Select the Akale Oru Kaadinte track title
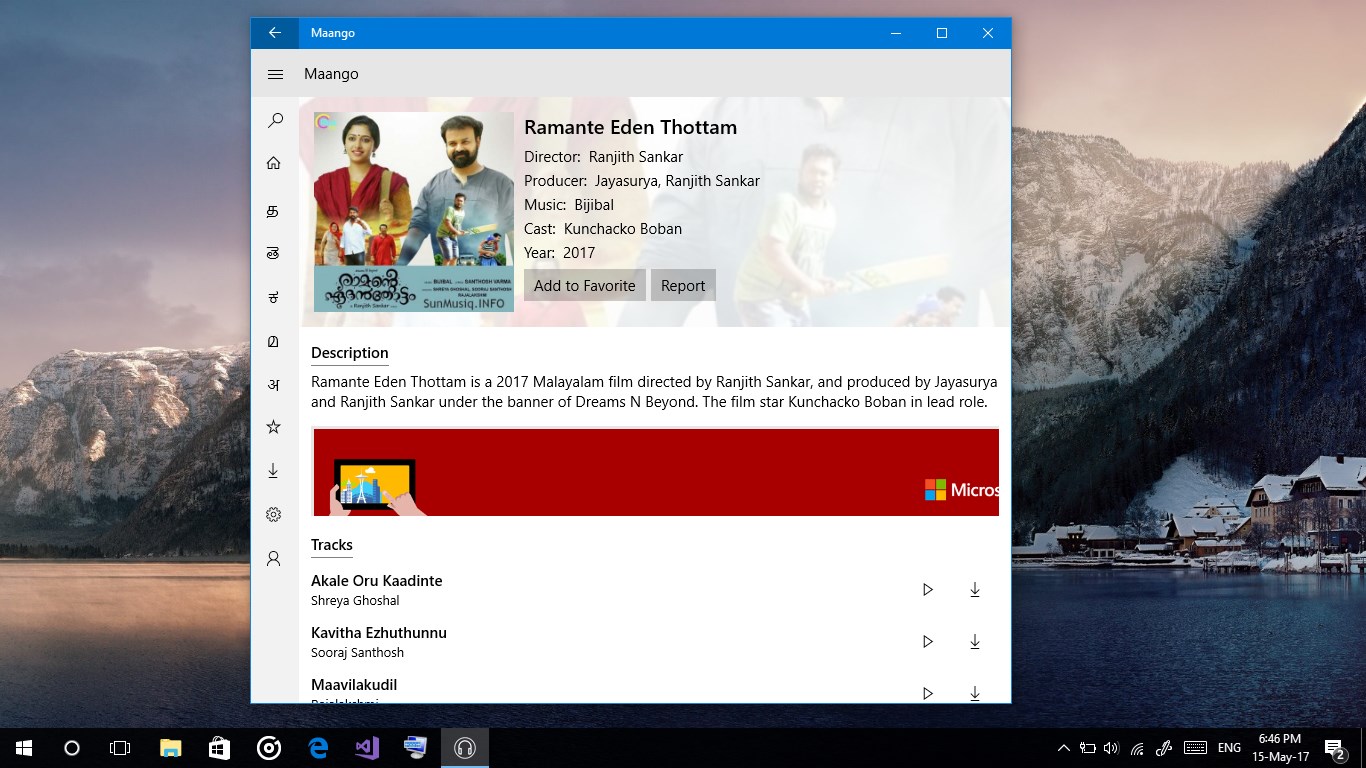 377,581
